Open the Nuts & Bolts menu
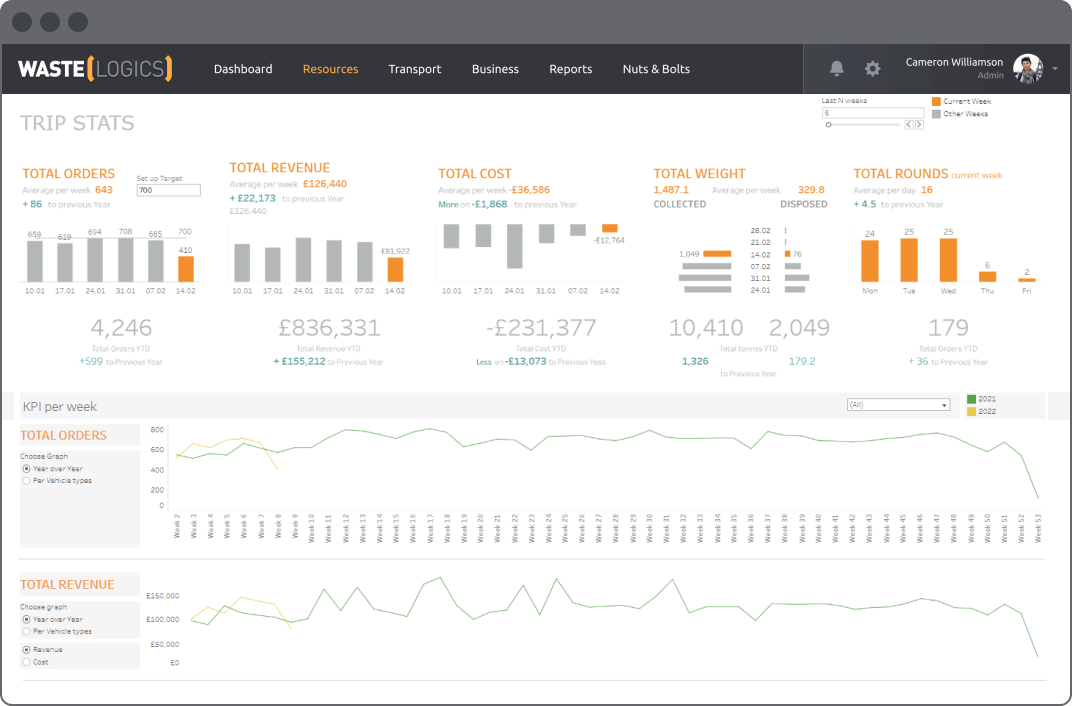The height and width of the screenshot is (706, 1072). [656, 69]
